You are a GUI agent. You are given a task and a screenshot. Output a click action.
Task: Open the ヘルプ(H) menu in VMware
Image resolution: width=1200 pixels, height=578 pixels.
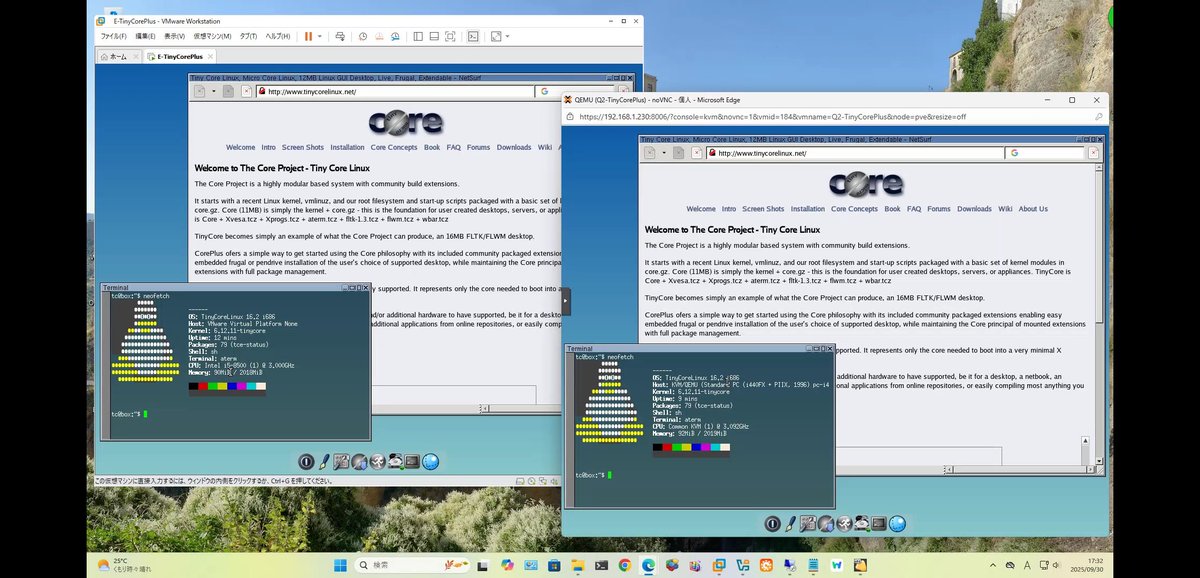point(278,36)
